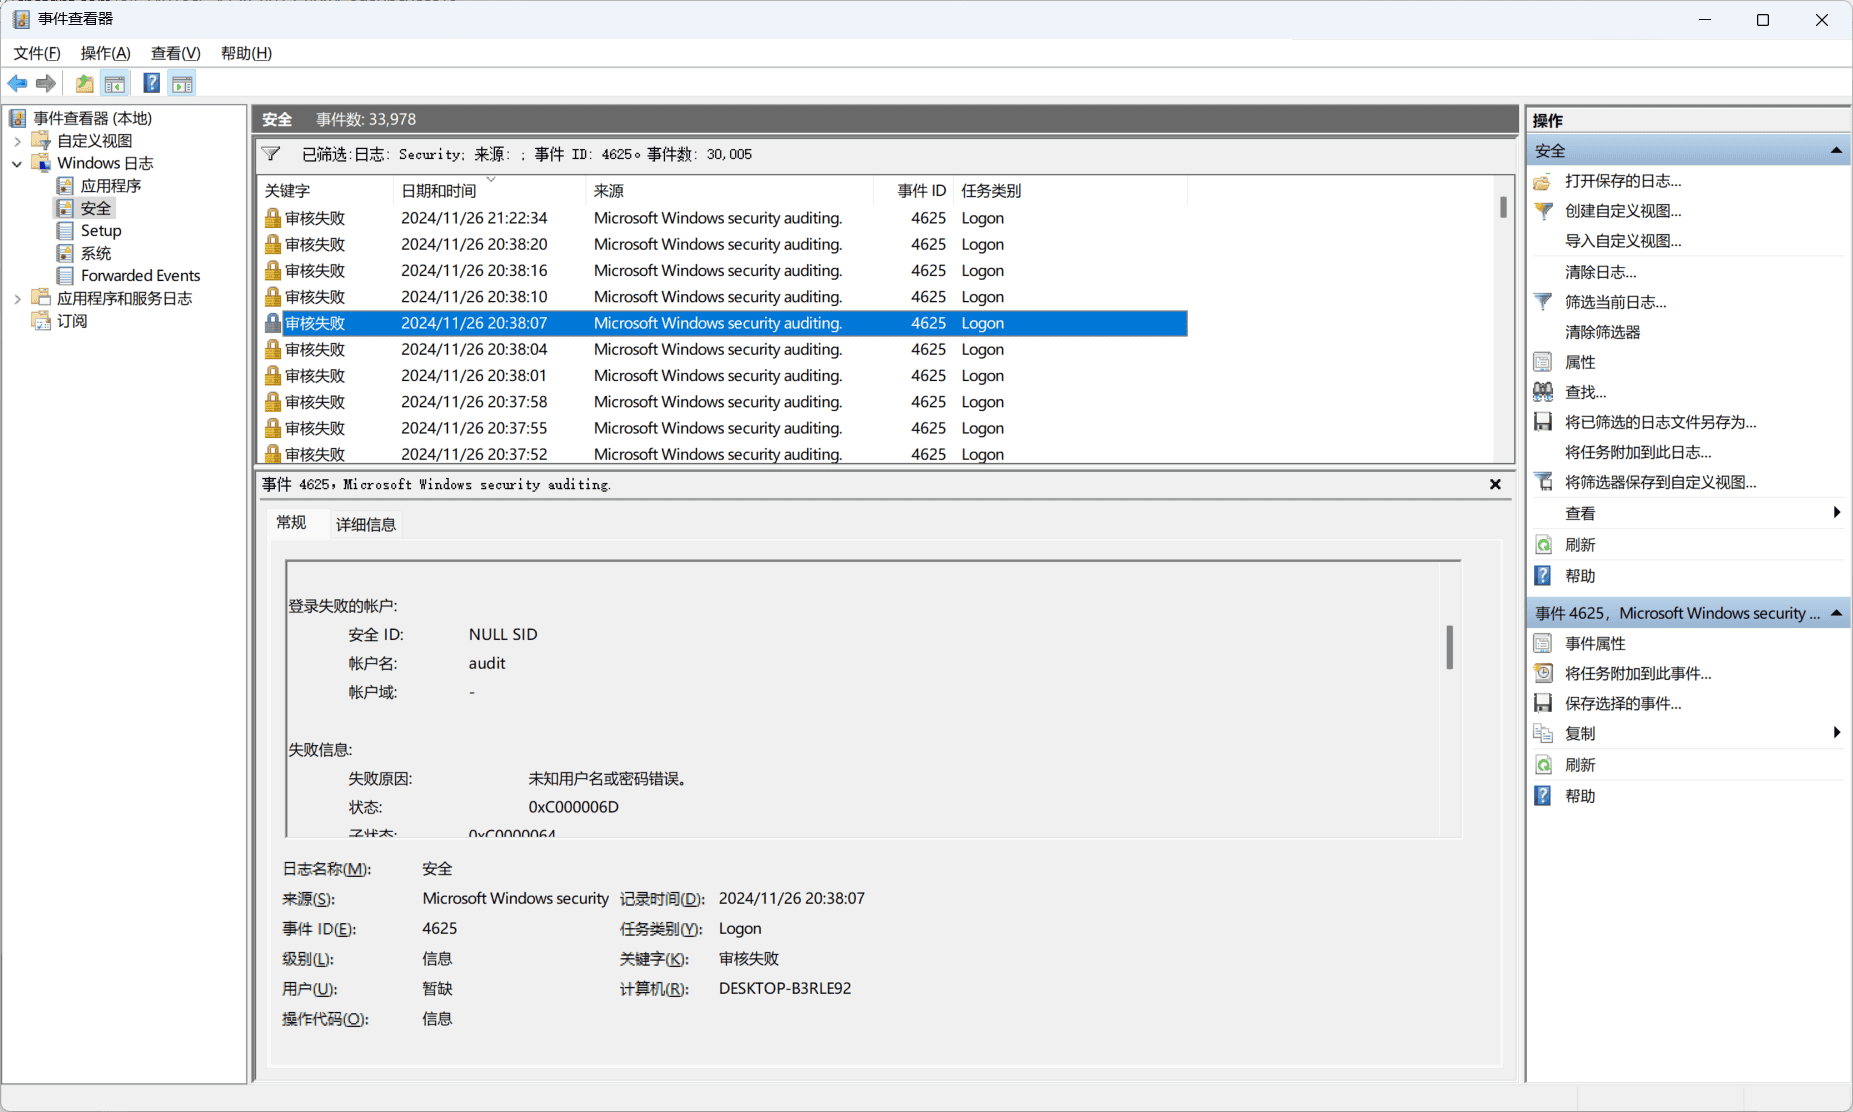
Task: Click the show/hide action pane icon
Action: pos(182,84)
